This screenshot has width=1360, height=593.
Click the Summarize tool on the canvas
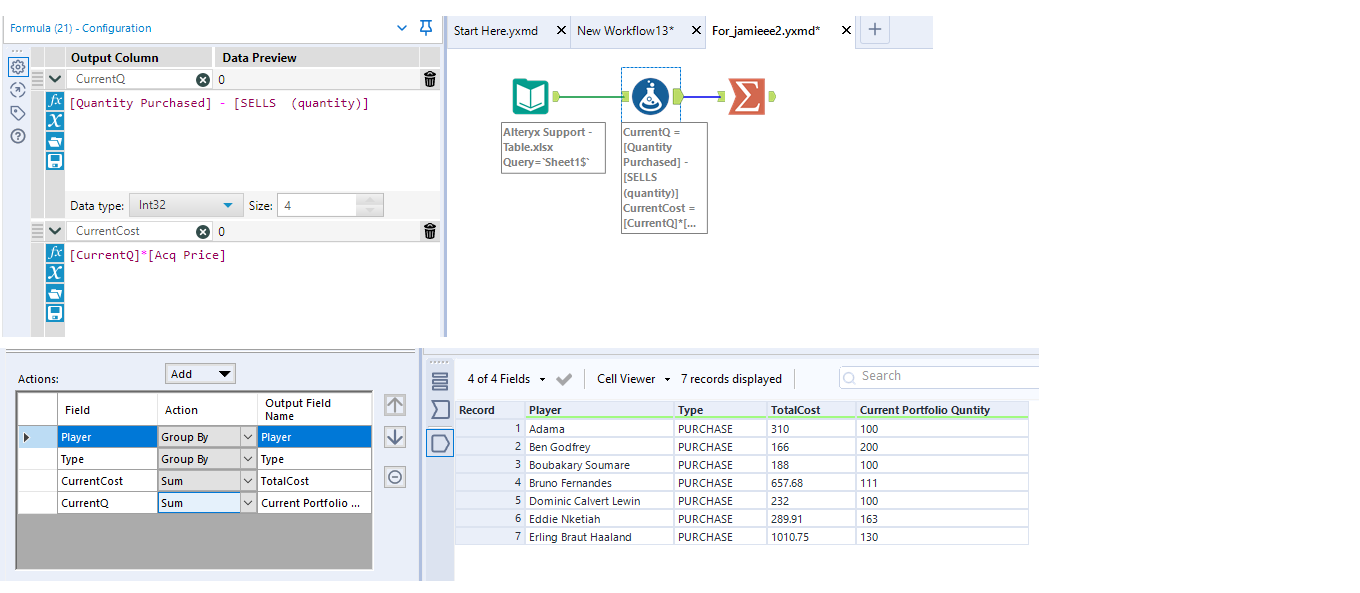(x=748, y=95)
